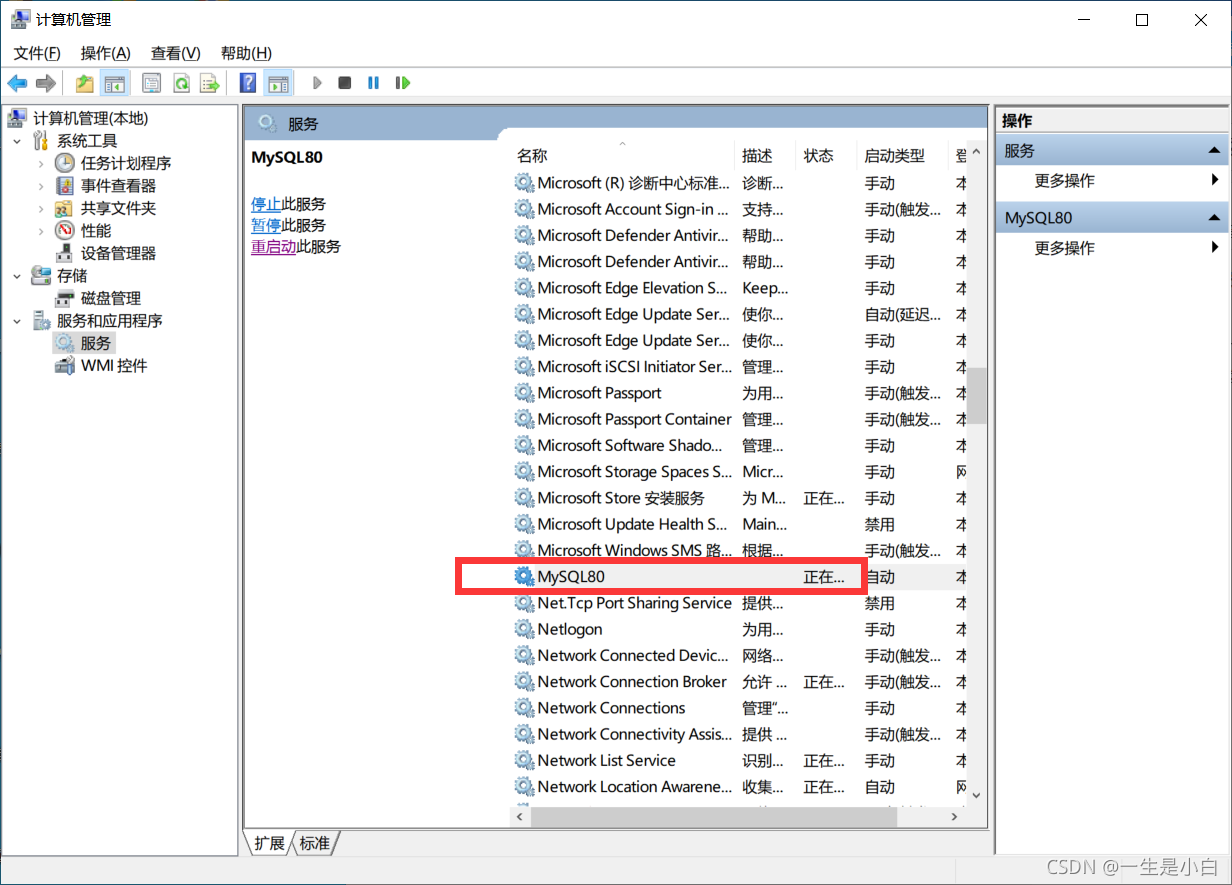Viewport: 1232px width, 885px height.
Task: Expand the 任务计划程序 tree node
Action: point(41,163)
